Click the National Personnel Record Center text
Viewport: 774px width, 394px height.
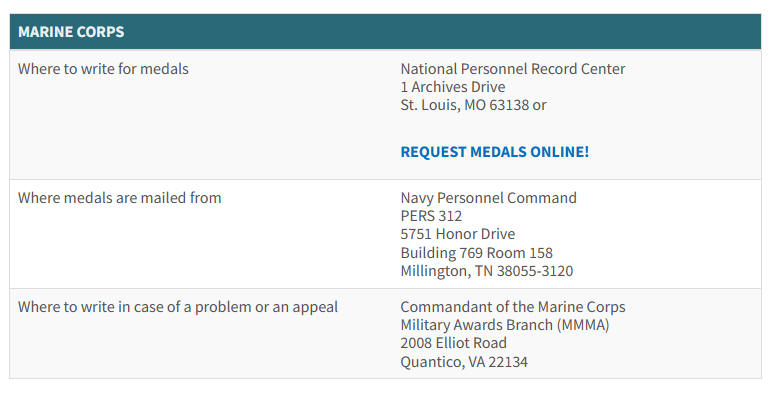(x=513, y=69)
